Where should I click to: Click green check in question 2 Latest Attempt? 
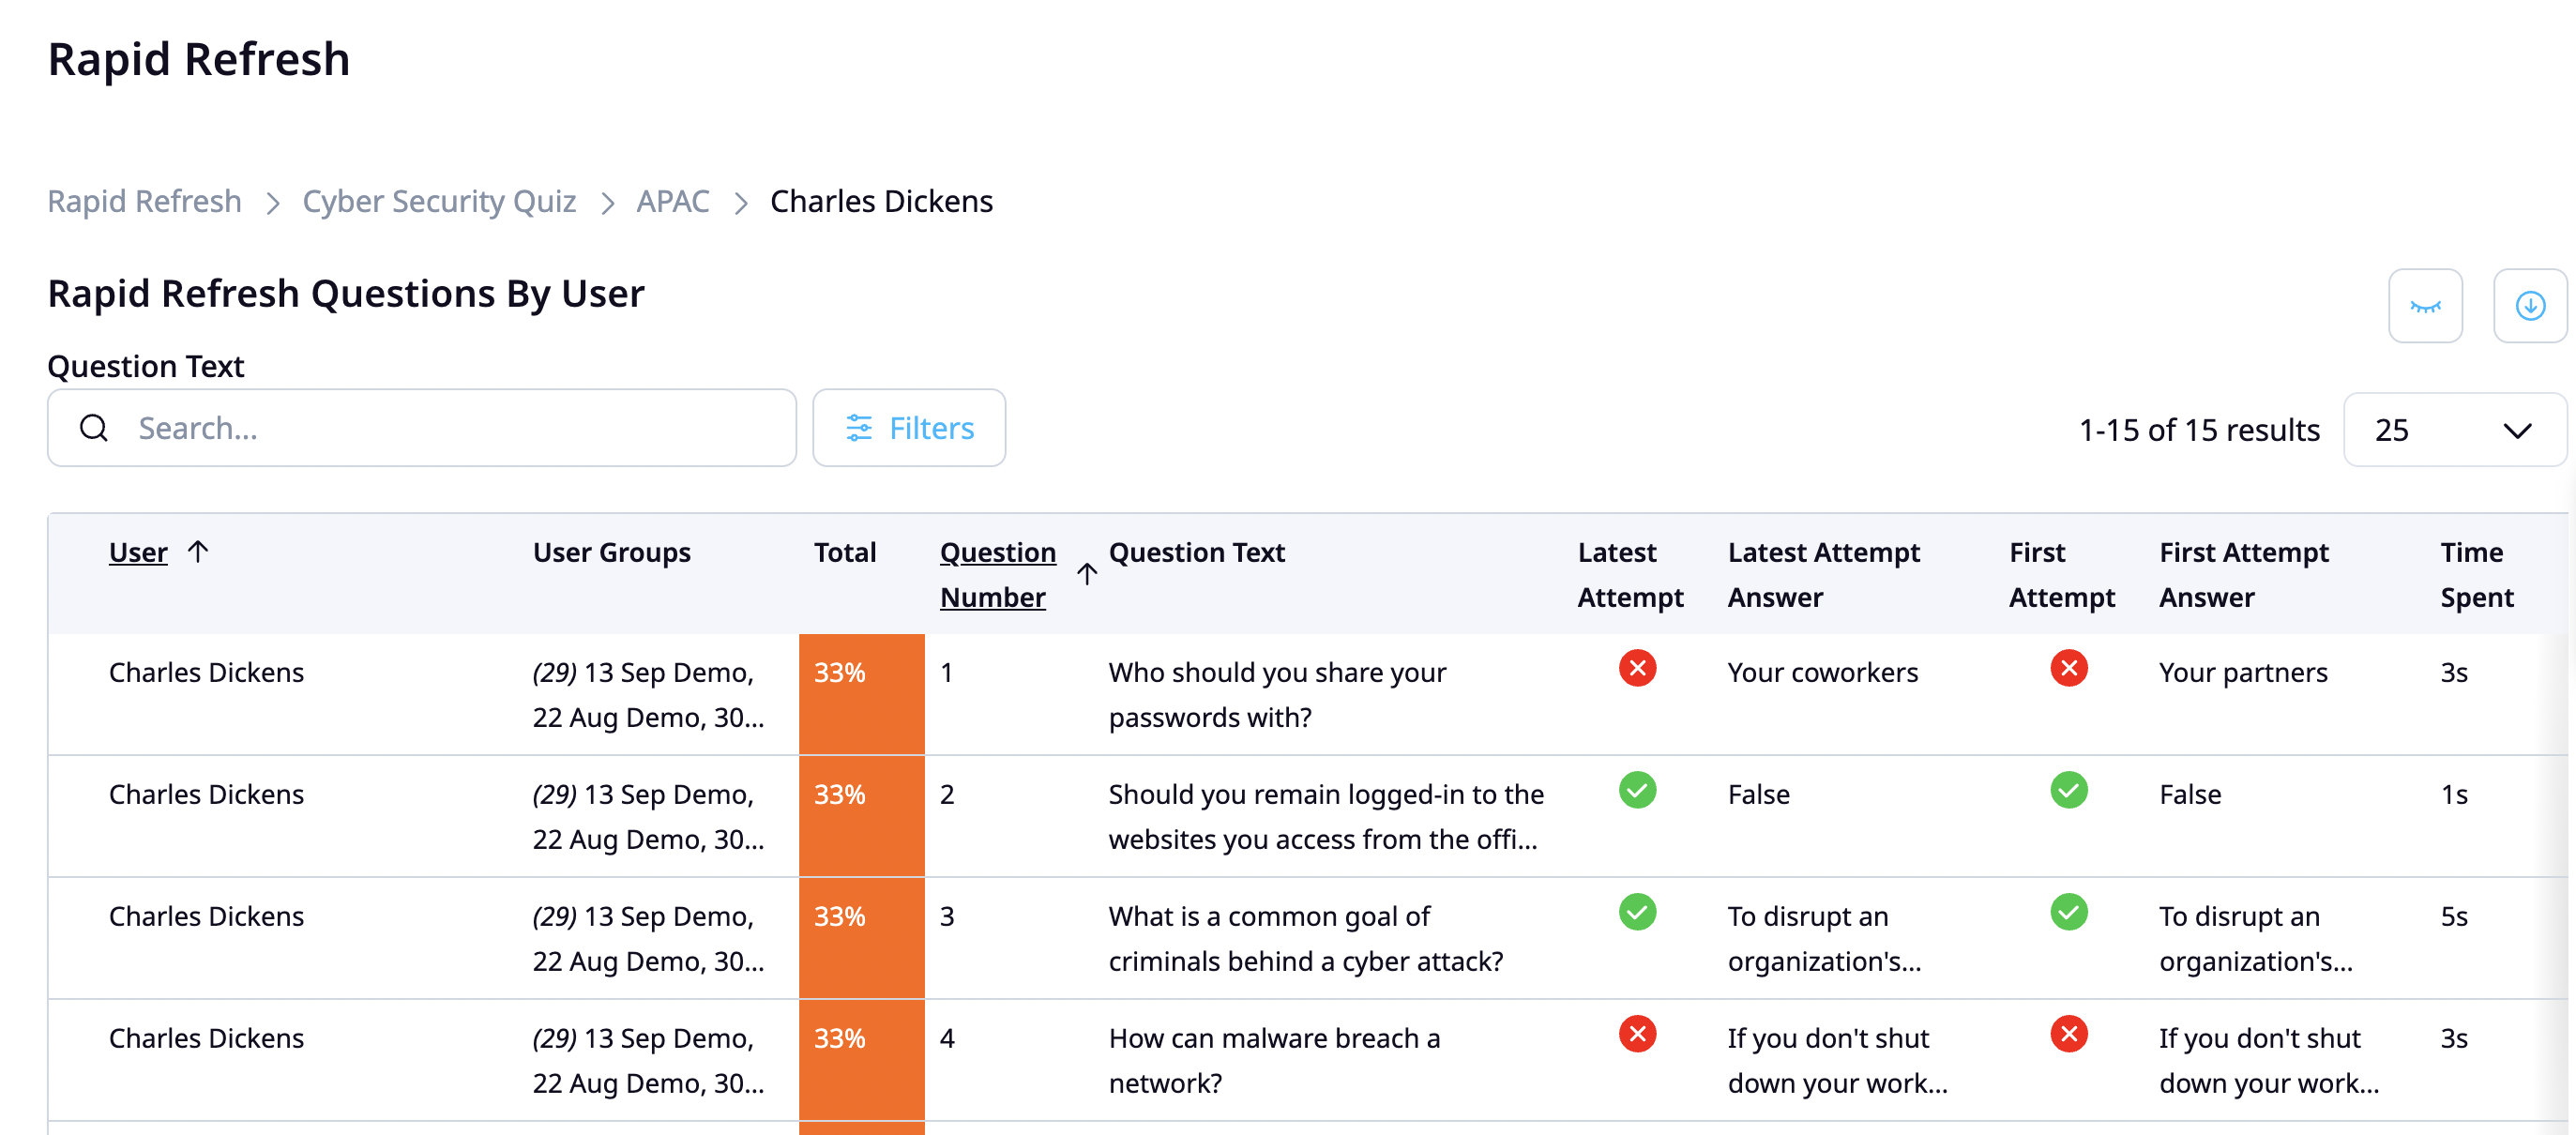1636,790
